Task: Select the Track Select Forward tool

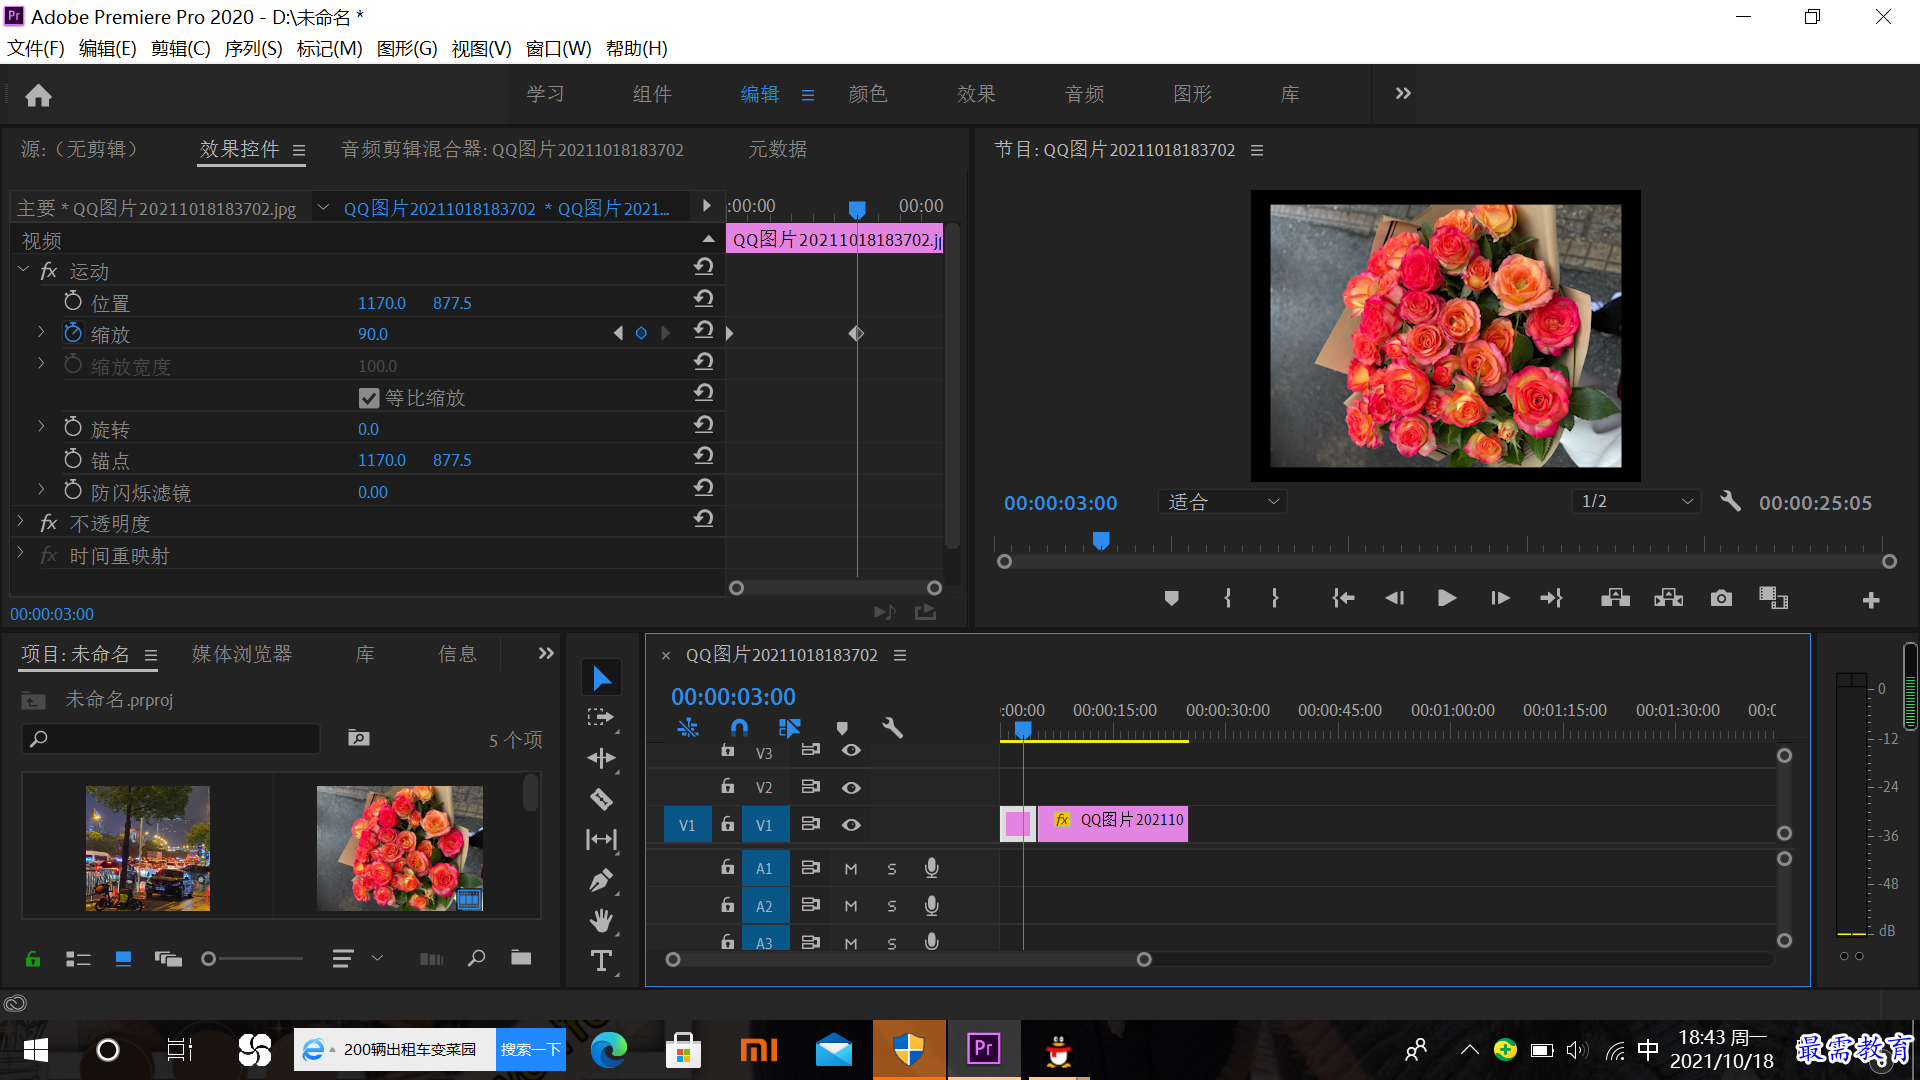Action: 601,718
